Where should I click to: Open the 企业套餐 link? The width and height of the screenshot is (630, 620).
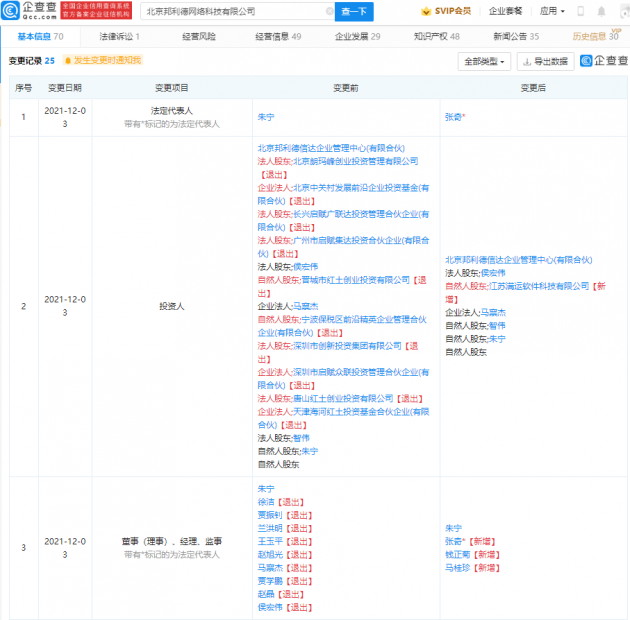point(505,11)
